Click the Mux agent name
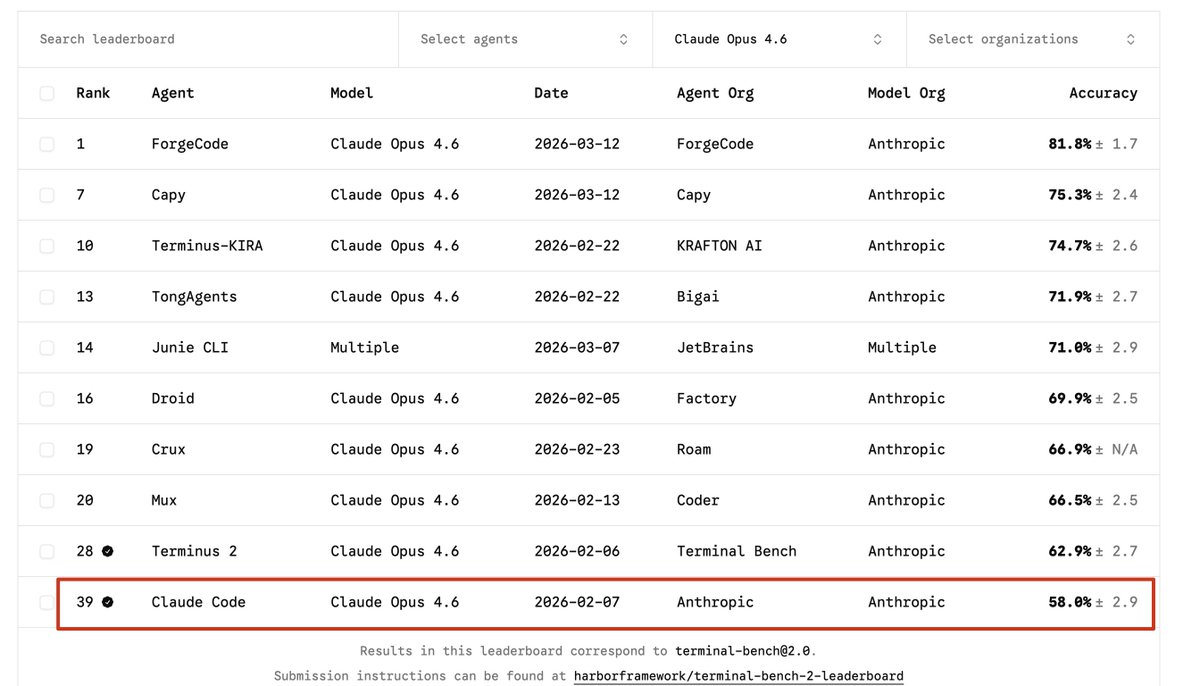This screenshot has width=1200, height=686. tap(164, 501)
